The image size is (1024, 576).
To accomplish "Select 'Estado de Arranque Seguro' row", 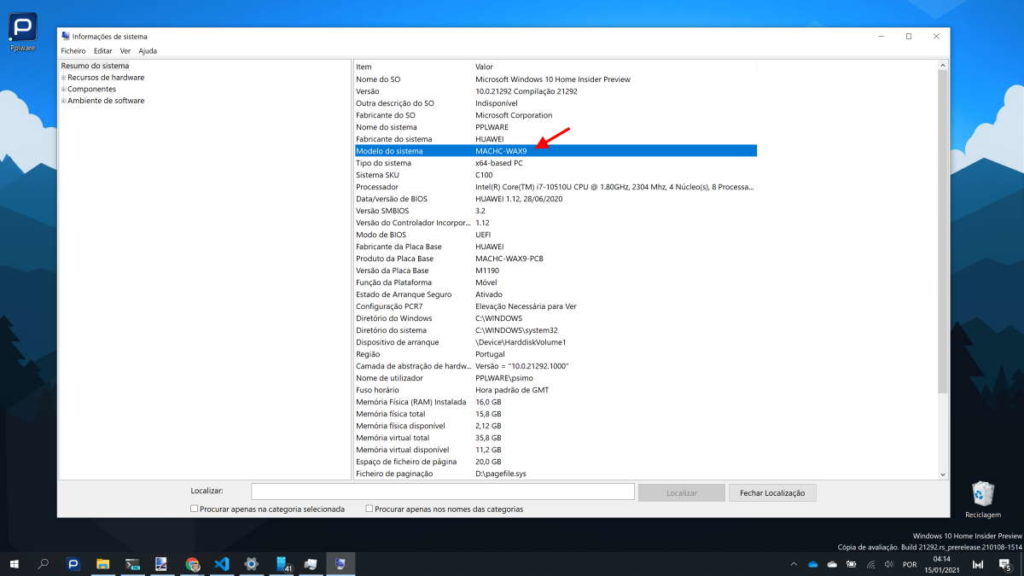I will tap(556, 295).
